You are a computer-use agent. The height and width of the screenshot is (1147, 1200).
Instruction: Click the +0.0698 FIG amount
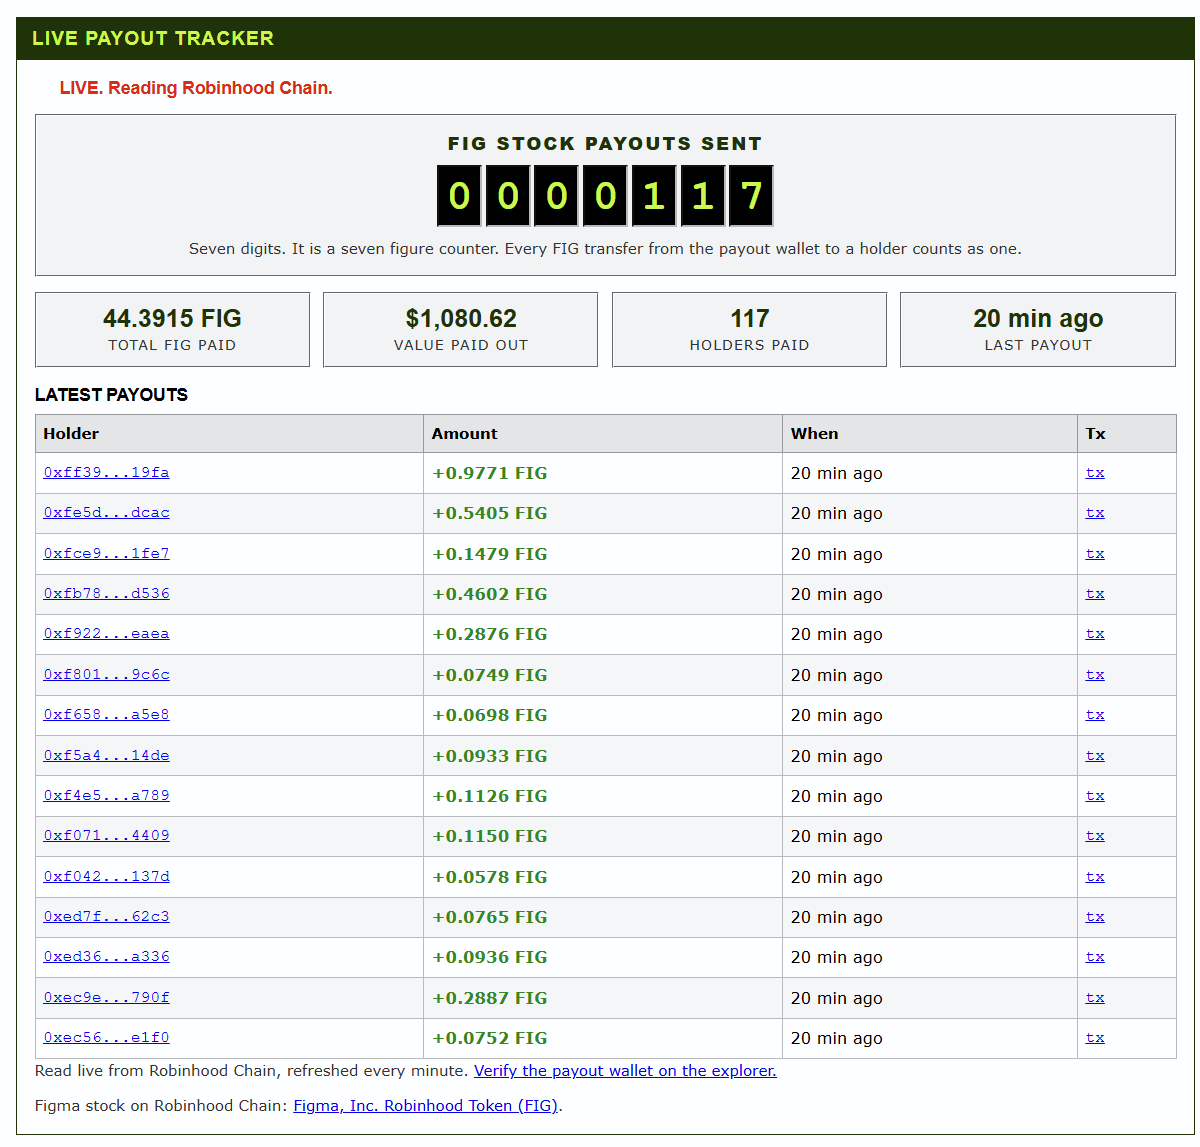tap(490, 715)
